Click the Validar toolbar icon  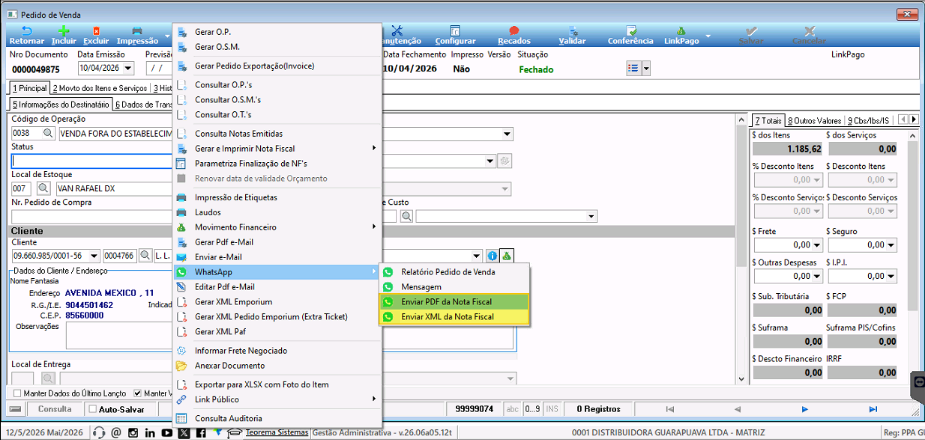point(572,31)
